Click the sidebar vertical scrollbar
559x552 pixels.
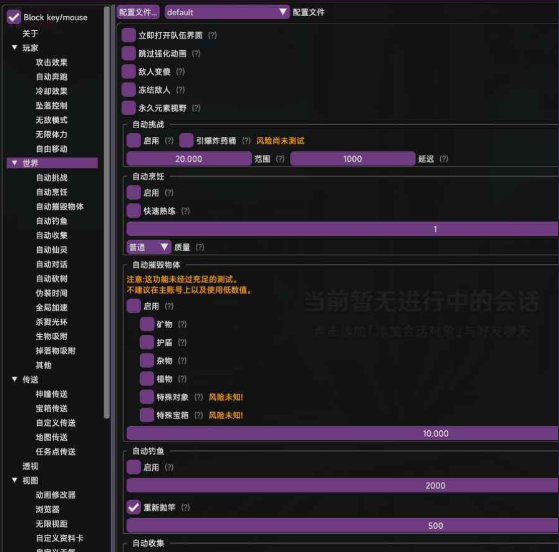(x=107, y=212)
